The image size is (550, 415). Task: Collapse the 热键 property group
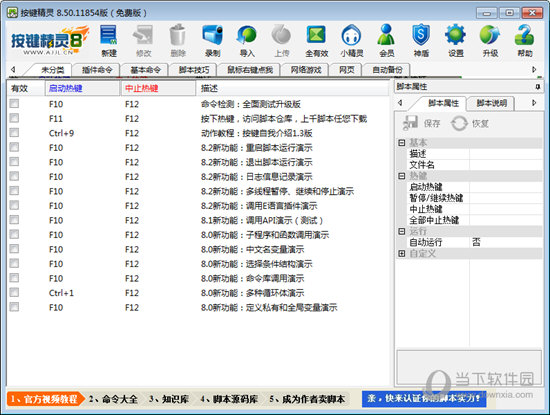402,176
